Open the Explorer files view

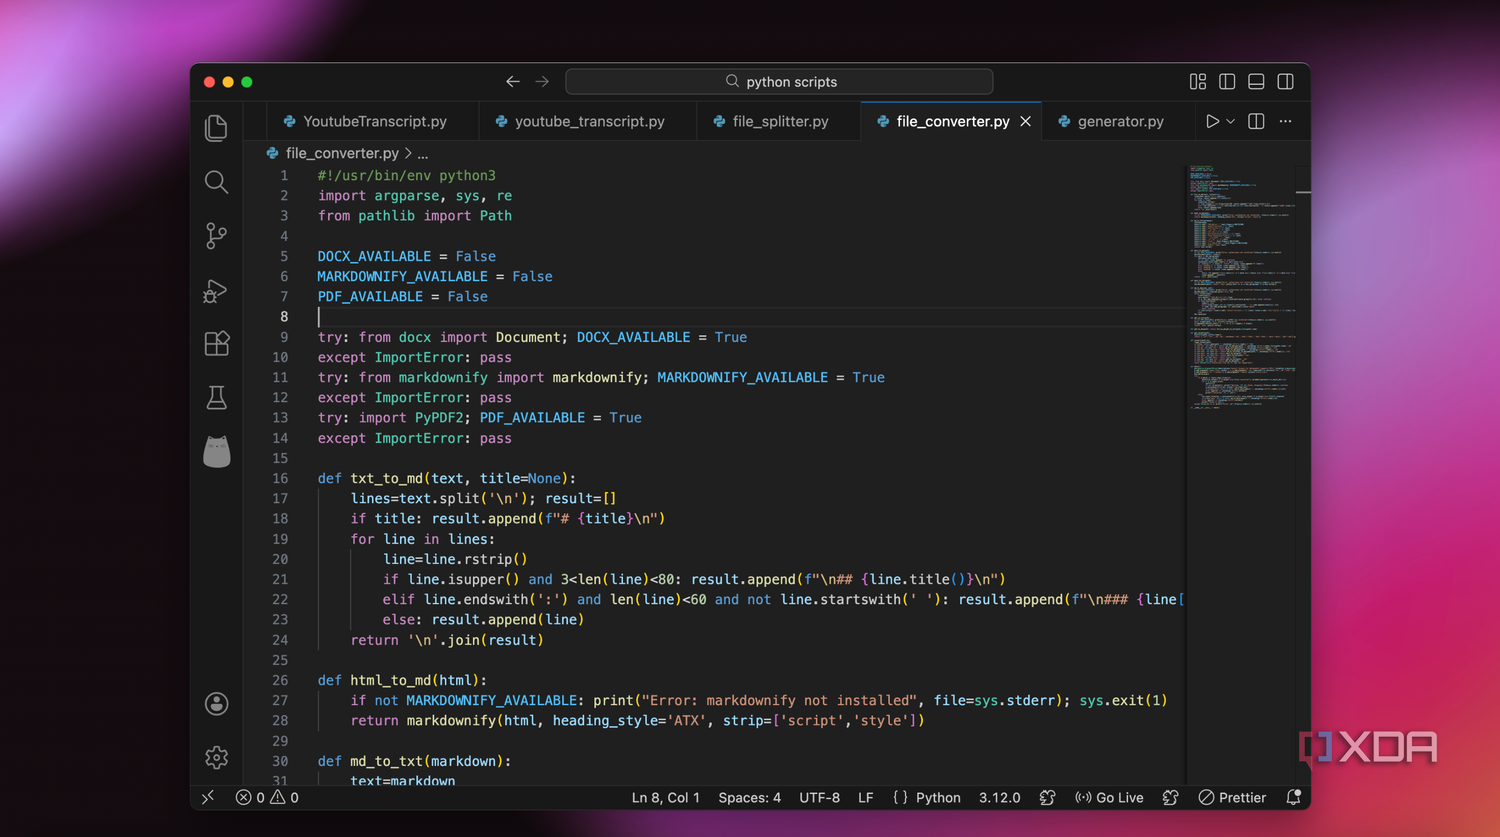pos(216,128)
